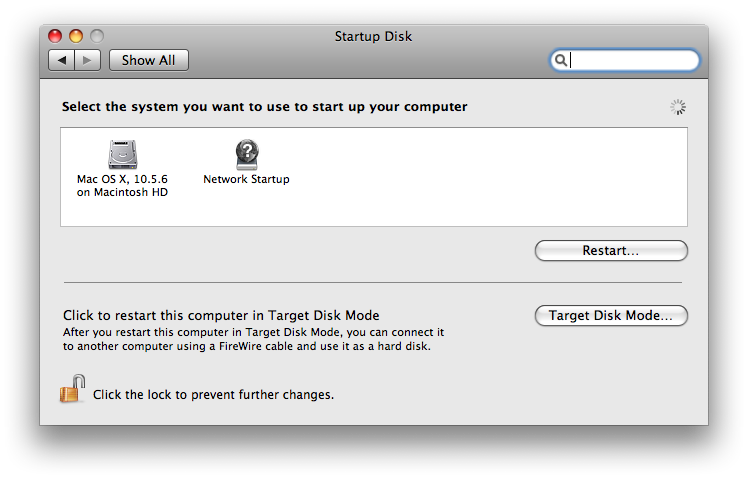Minimize the Startup Disk window
Screen dimensions: 748x480
coord(76,36)
